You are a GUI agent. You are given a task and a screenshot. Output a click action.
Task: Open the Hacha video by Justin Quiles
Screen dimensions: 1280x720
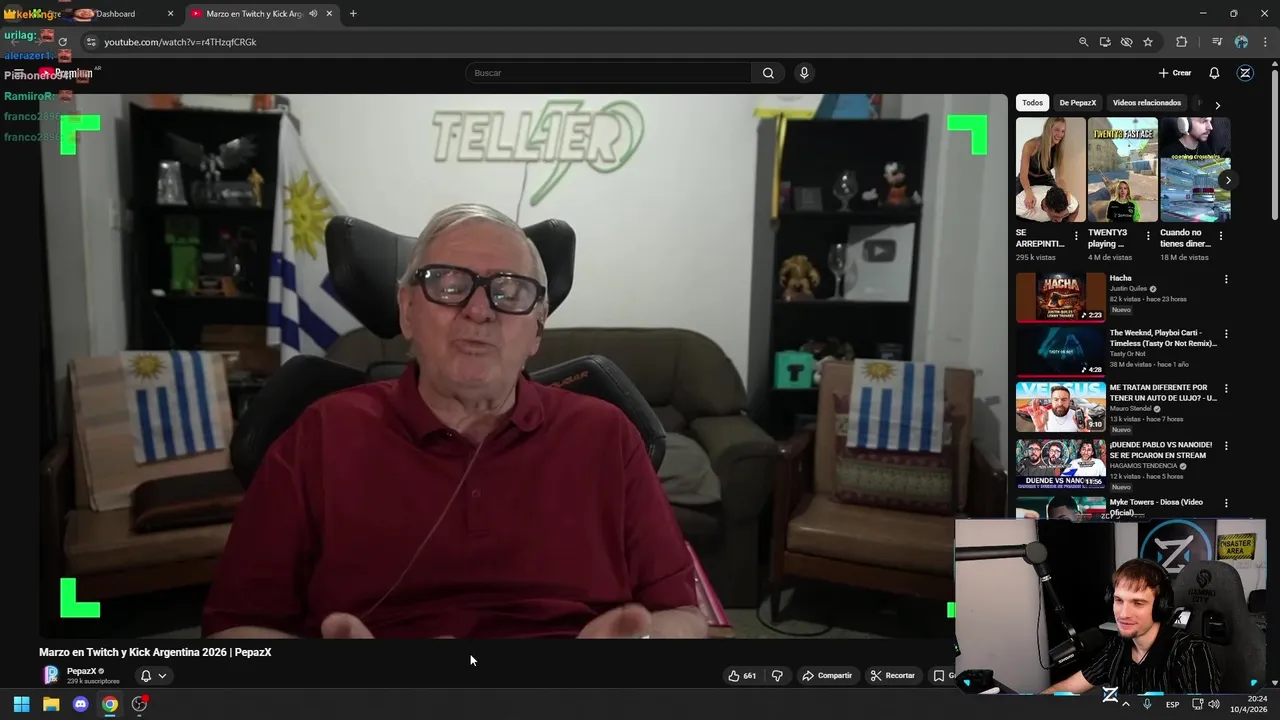[x=1120, y=278]
